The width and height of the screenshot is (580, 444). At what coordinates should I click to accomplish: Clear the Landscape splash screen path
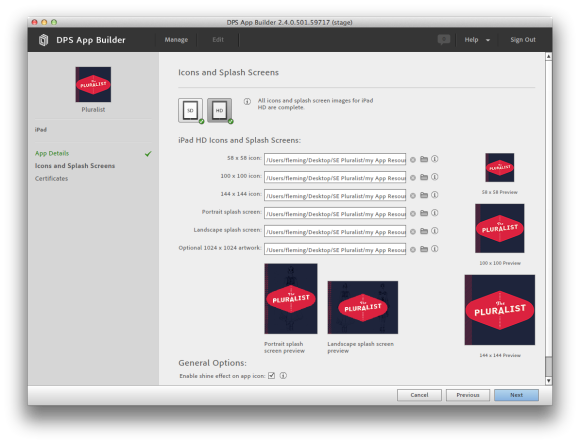(x=413, y=232)
